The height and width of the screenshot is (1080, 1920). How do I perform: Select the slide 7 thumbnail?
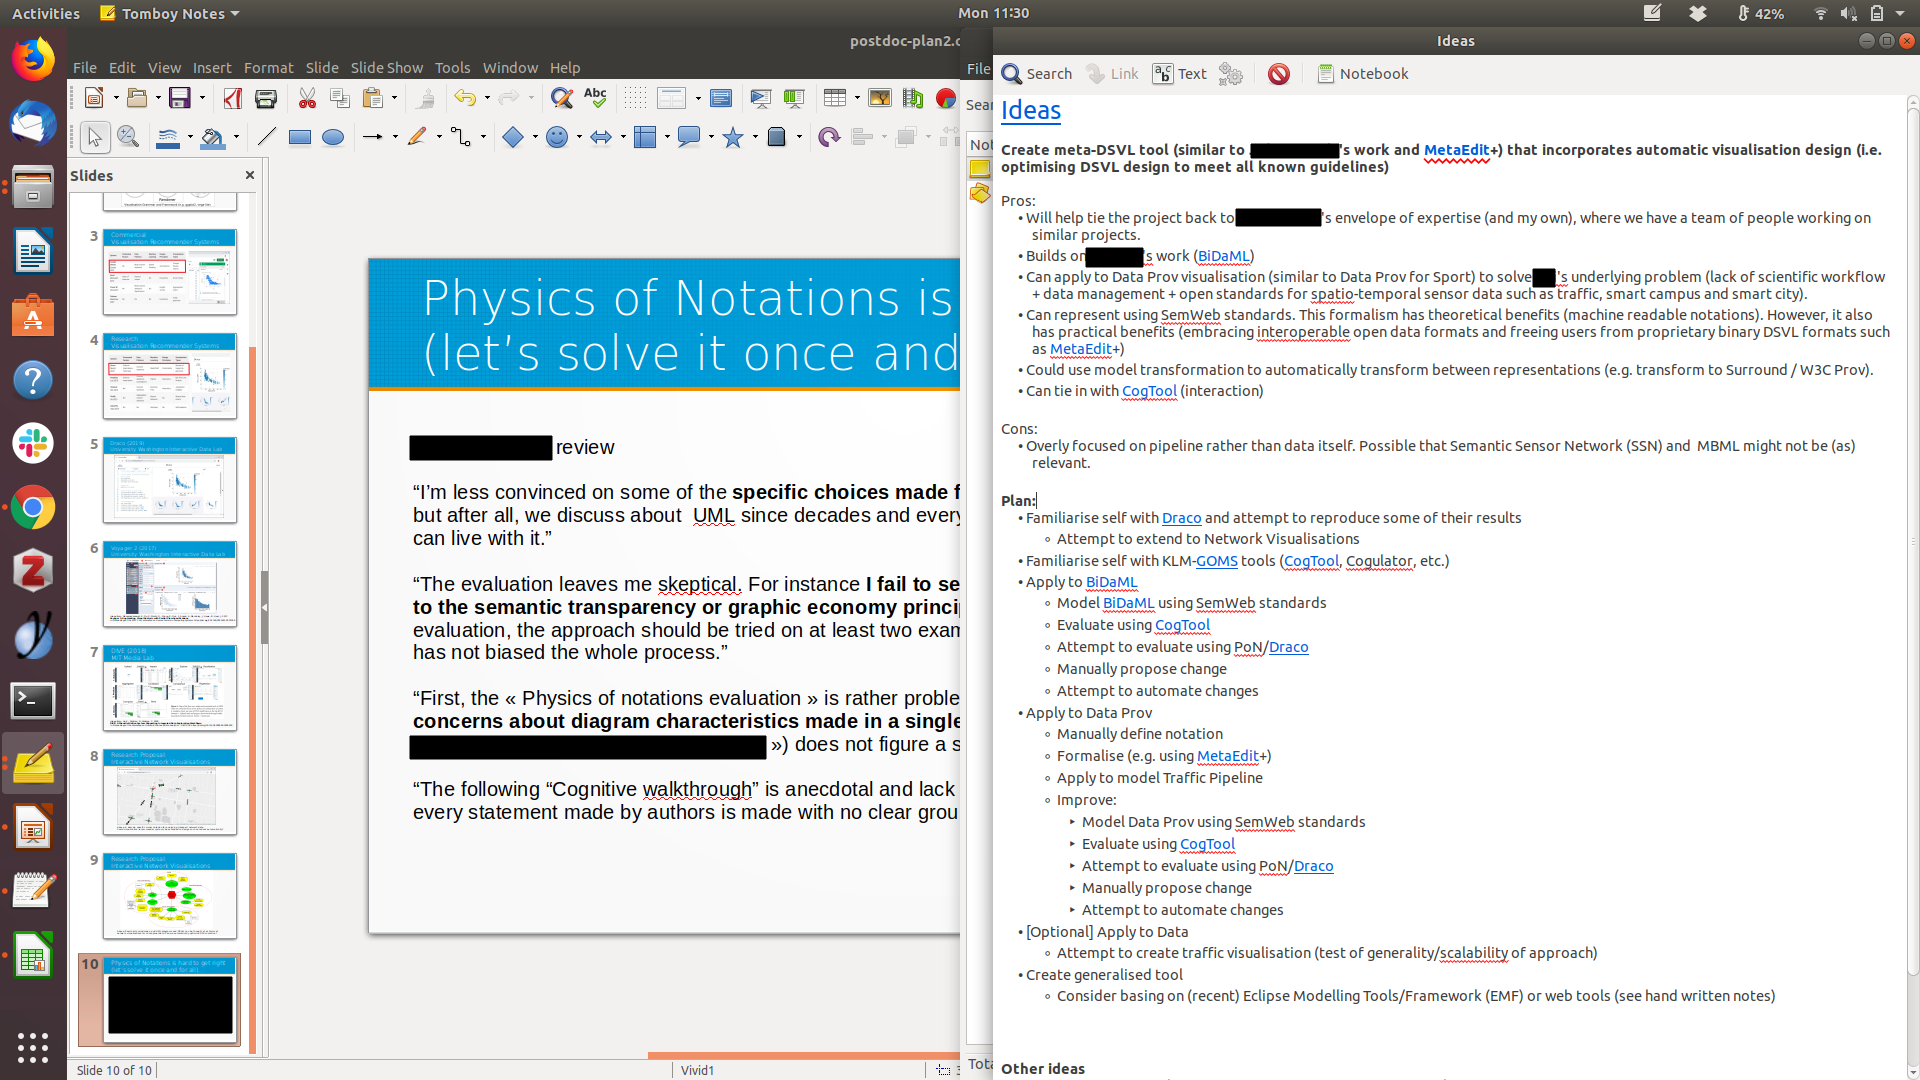coord(170,688)
